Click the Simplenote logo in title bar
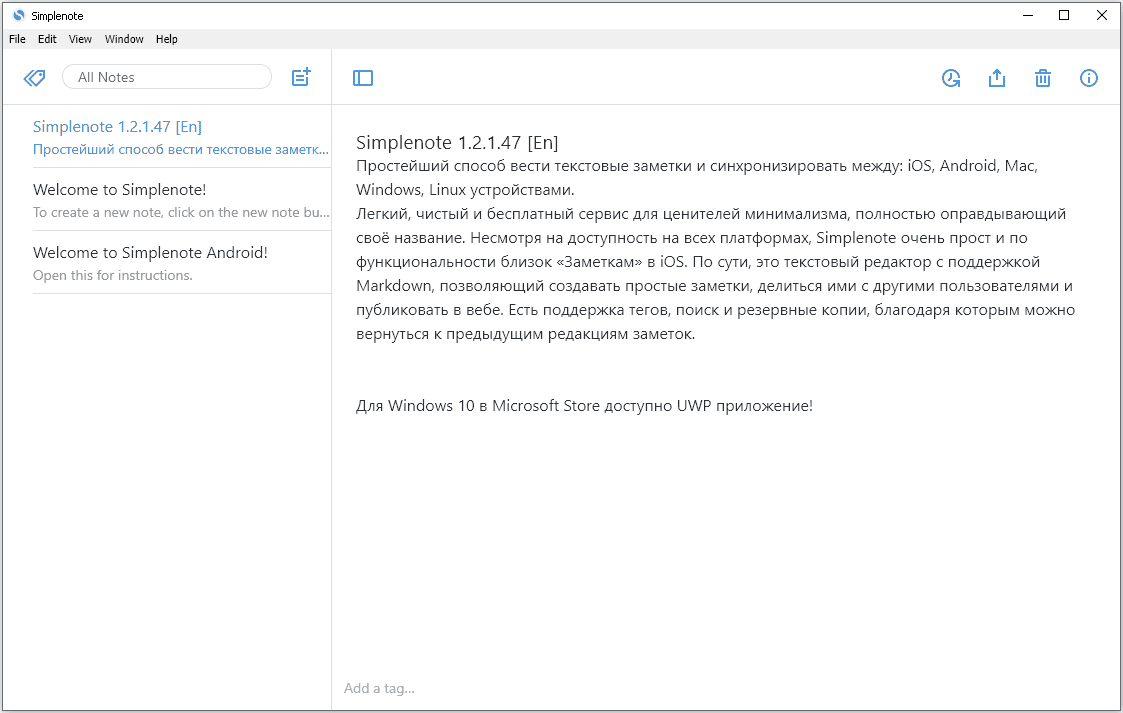This screenshot has width=1123, height=713. pos(18,15)
